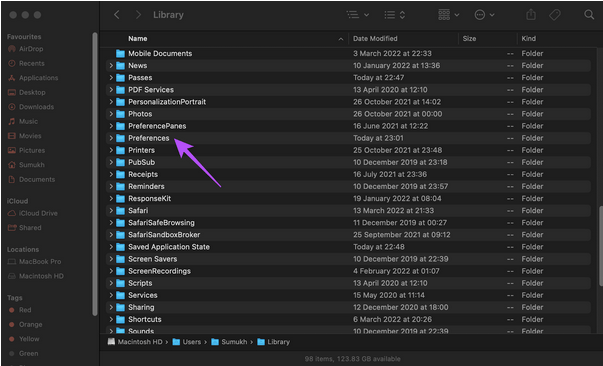Click the file list vertical scrollbar

click(600, 246)
